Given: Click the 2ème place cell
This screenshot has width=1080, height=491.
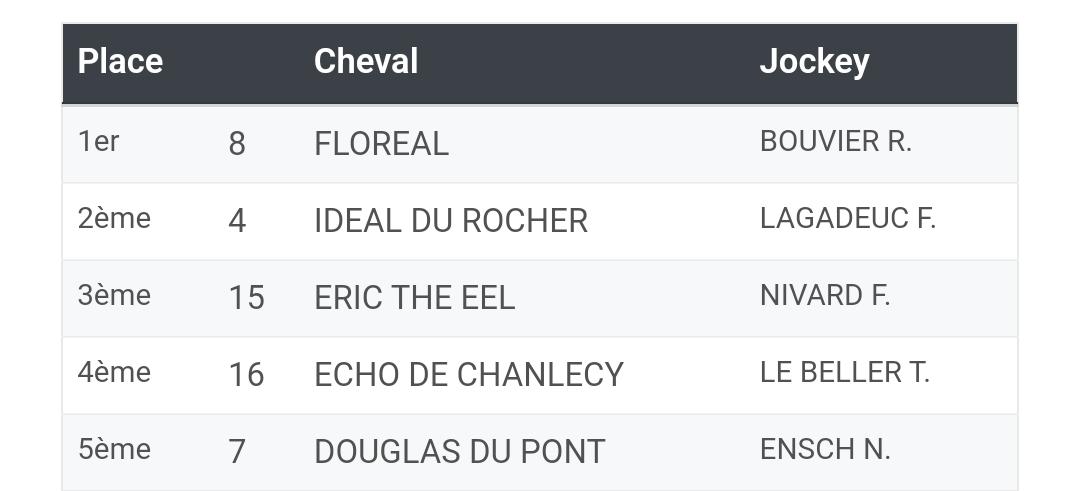Looking at the screenshot, I should [x=114, y=218].
